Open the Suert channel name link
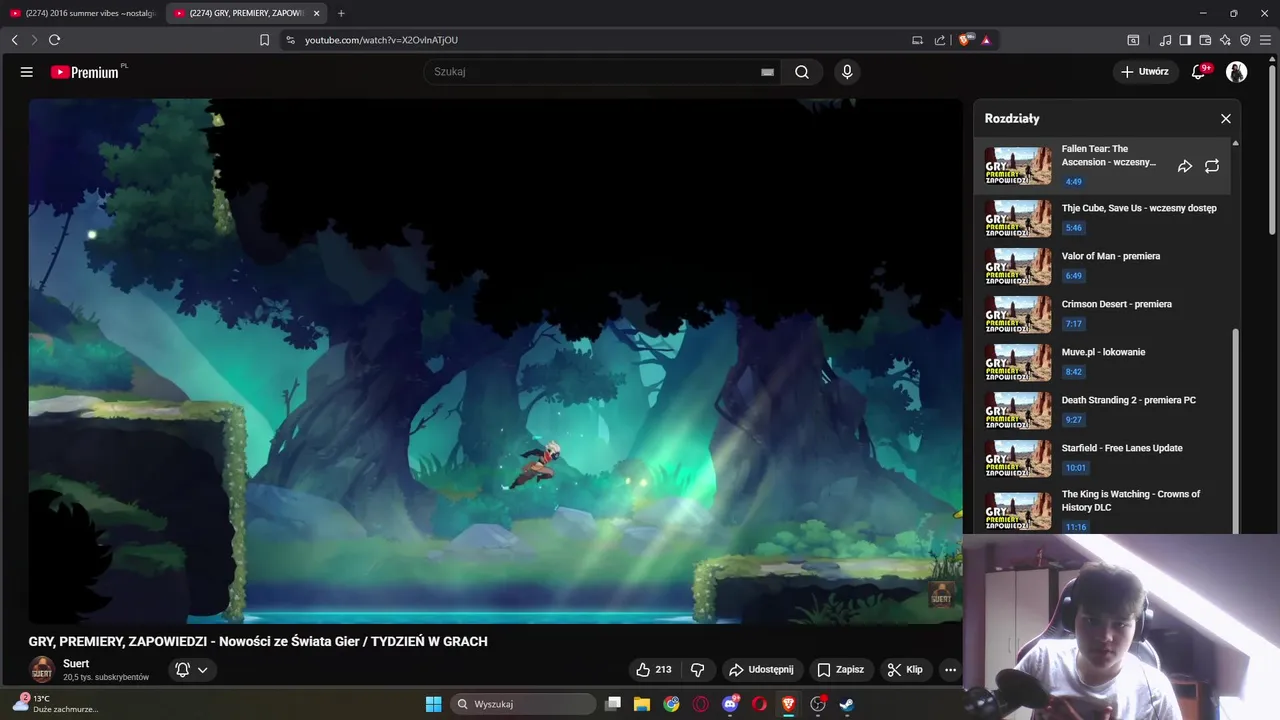 click(x=76, y=664)
